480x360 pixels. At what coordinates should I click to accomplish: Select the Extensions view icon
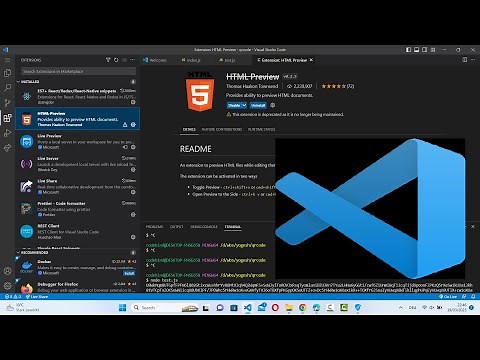[7, 118]
